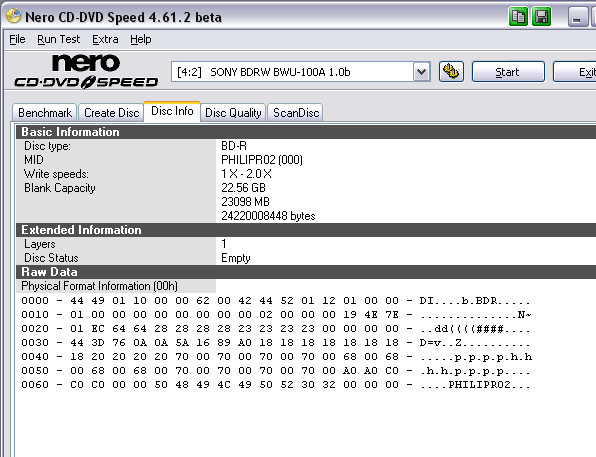Open the Help menu
The width and height of the screenshot is (596, 457).
tap(141, 39)
